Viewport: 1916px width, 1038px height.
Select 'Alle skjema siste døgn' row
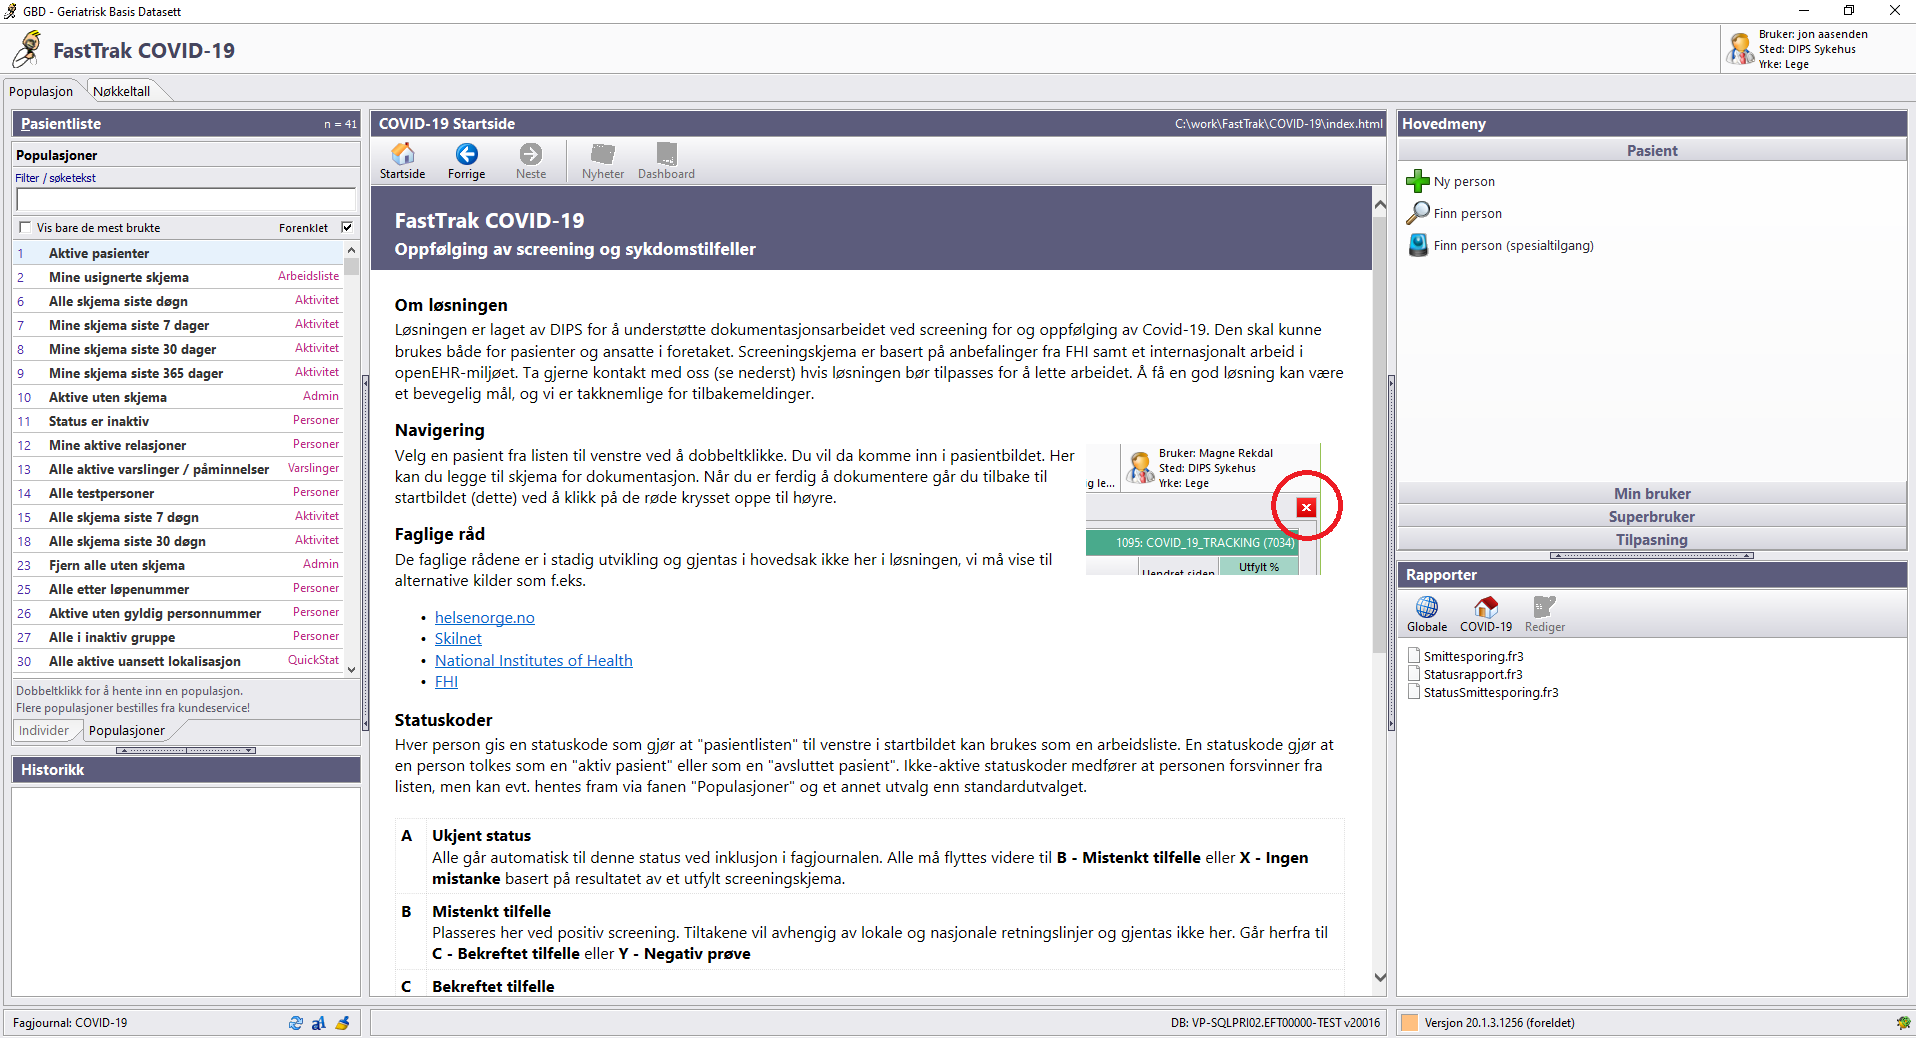(179, 301)
